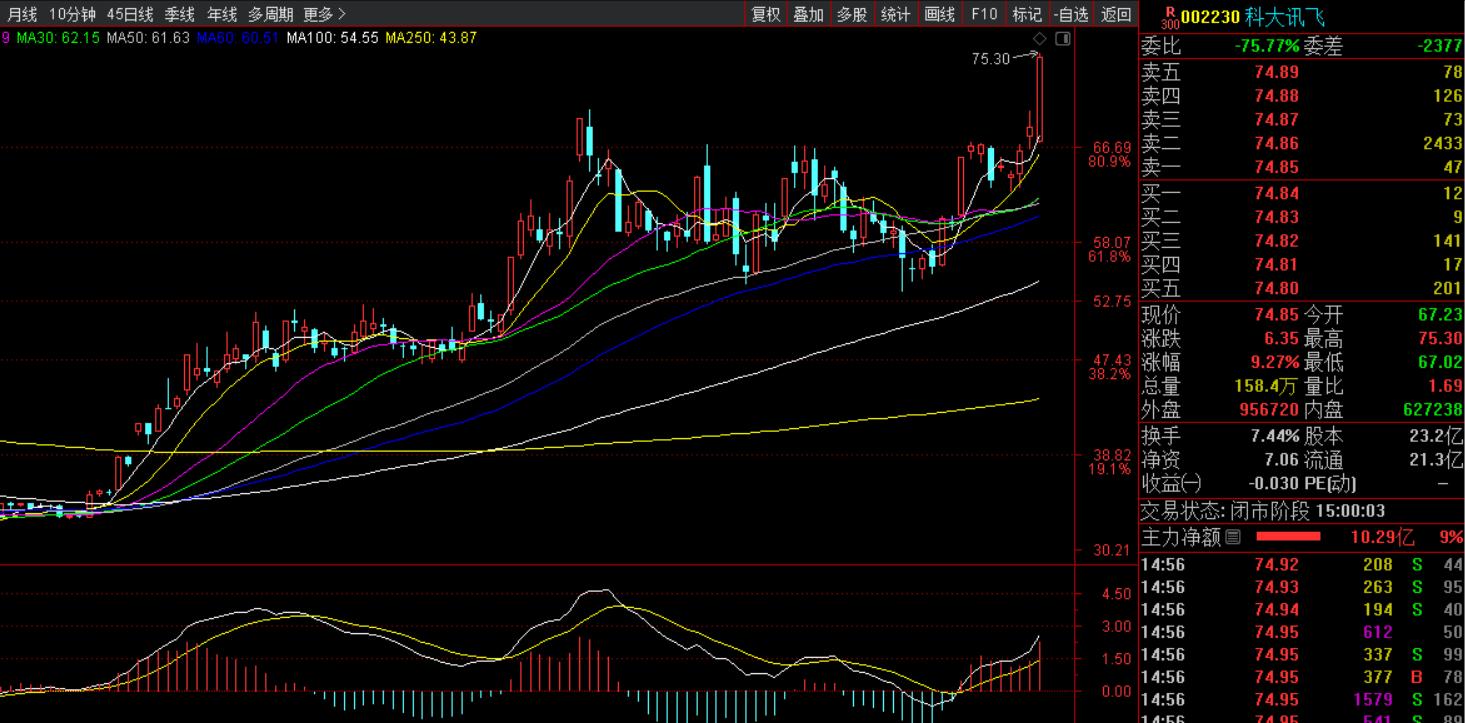
Task: Click the 10.29亿 net inflow amount
Action: tap(1383, 537)
